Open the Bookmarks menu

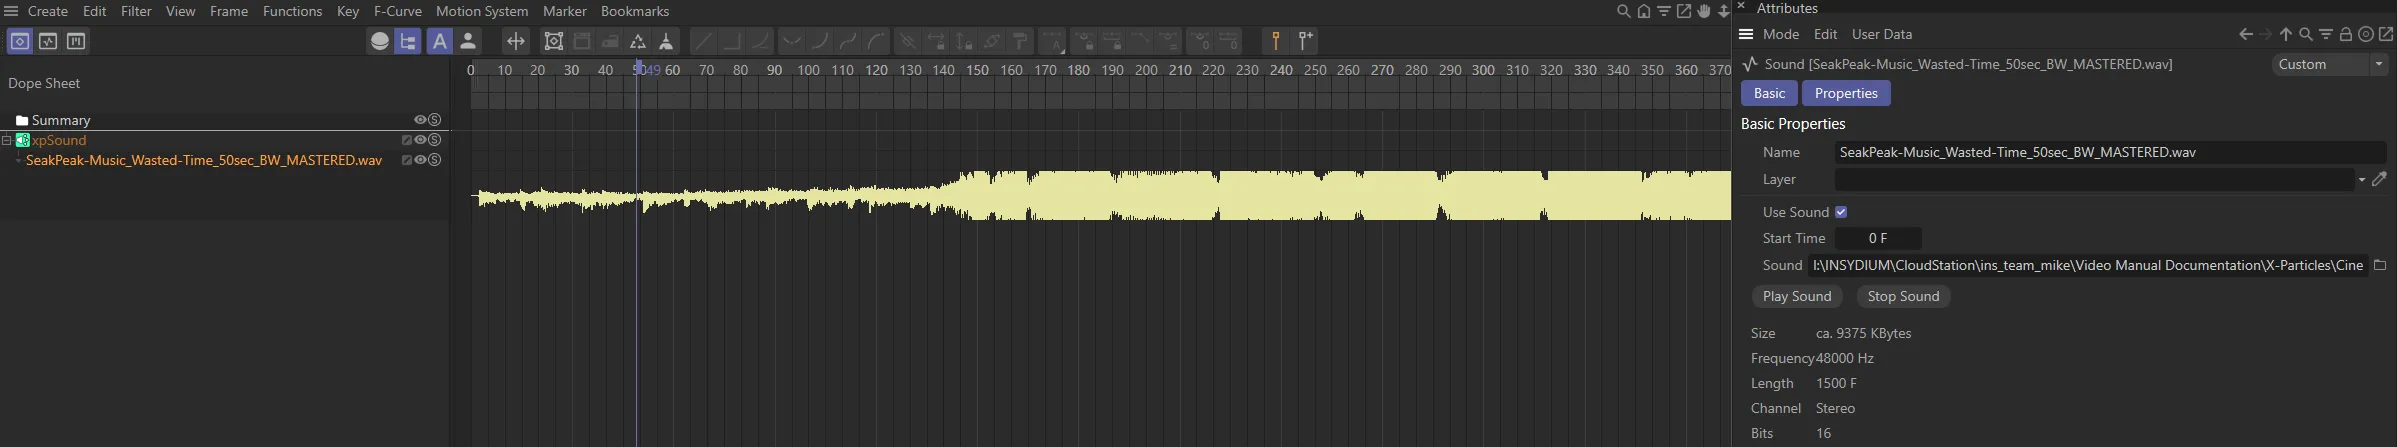point(635,11)
